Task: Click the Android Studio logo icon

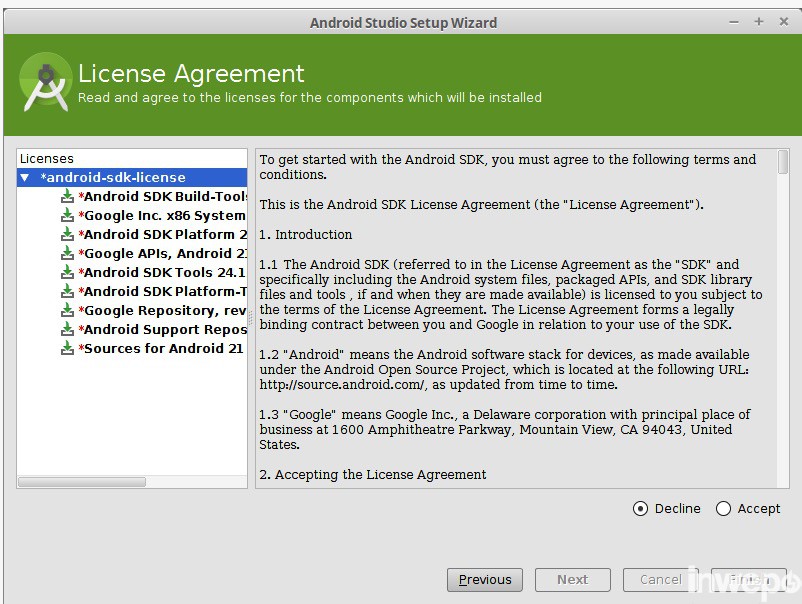Action: click(44, 83)
